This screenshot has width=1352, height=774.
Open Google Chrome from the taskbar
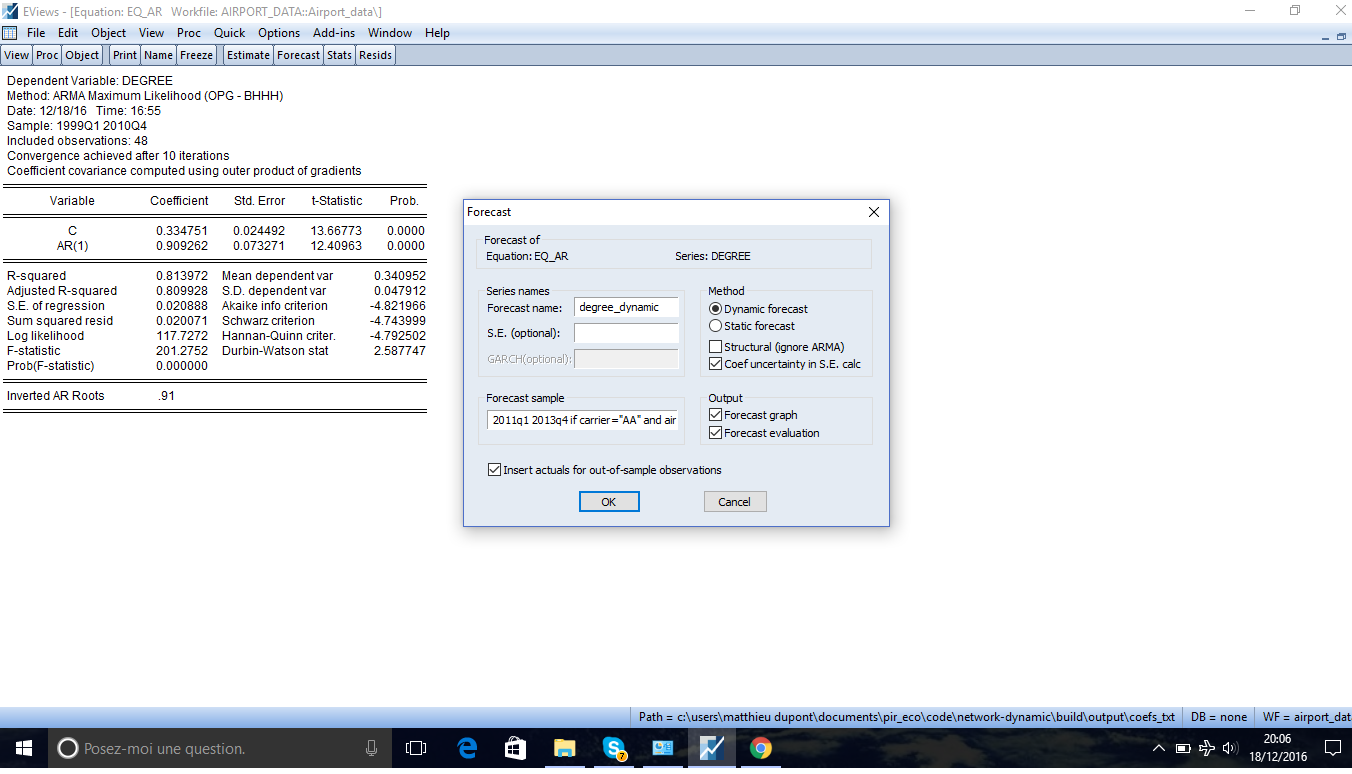761,748
